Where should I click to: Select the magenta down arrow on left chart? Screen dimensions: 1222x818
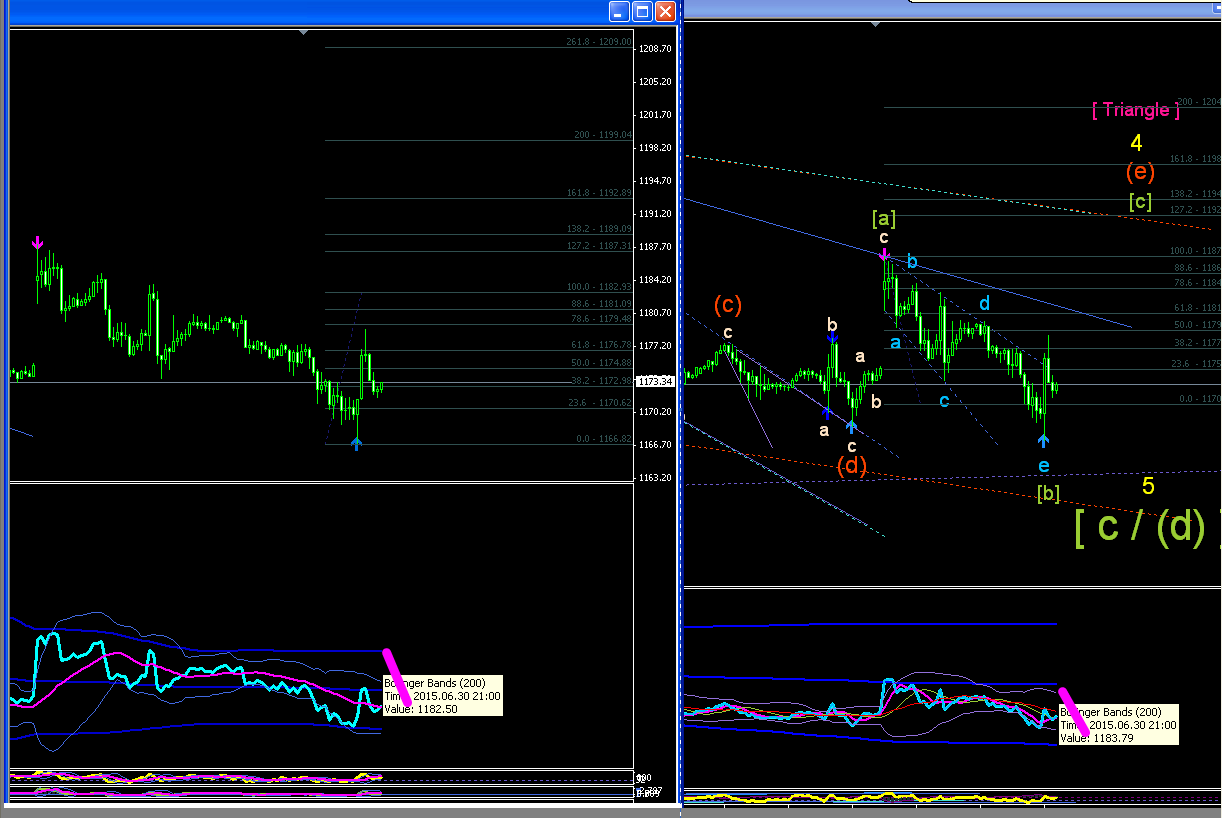[x=38, y=243]
